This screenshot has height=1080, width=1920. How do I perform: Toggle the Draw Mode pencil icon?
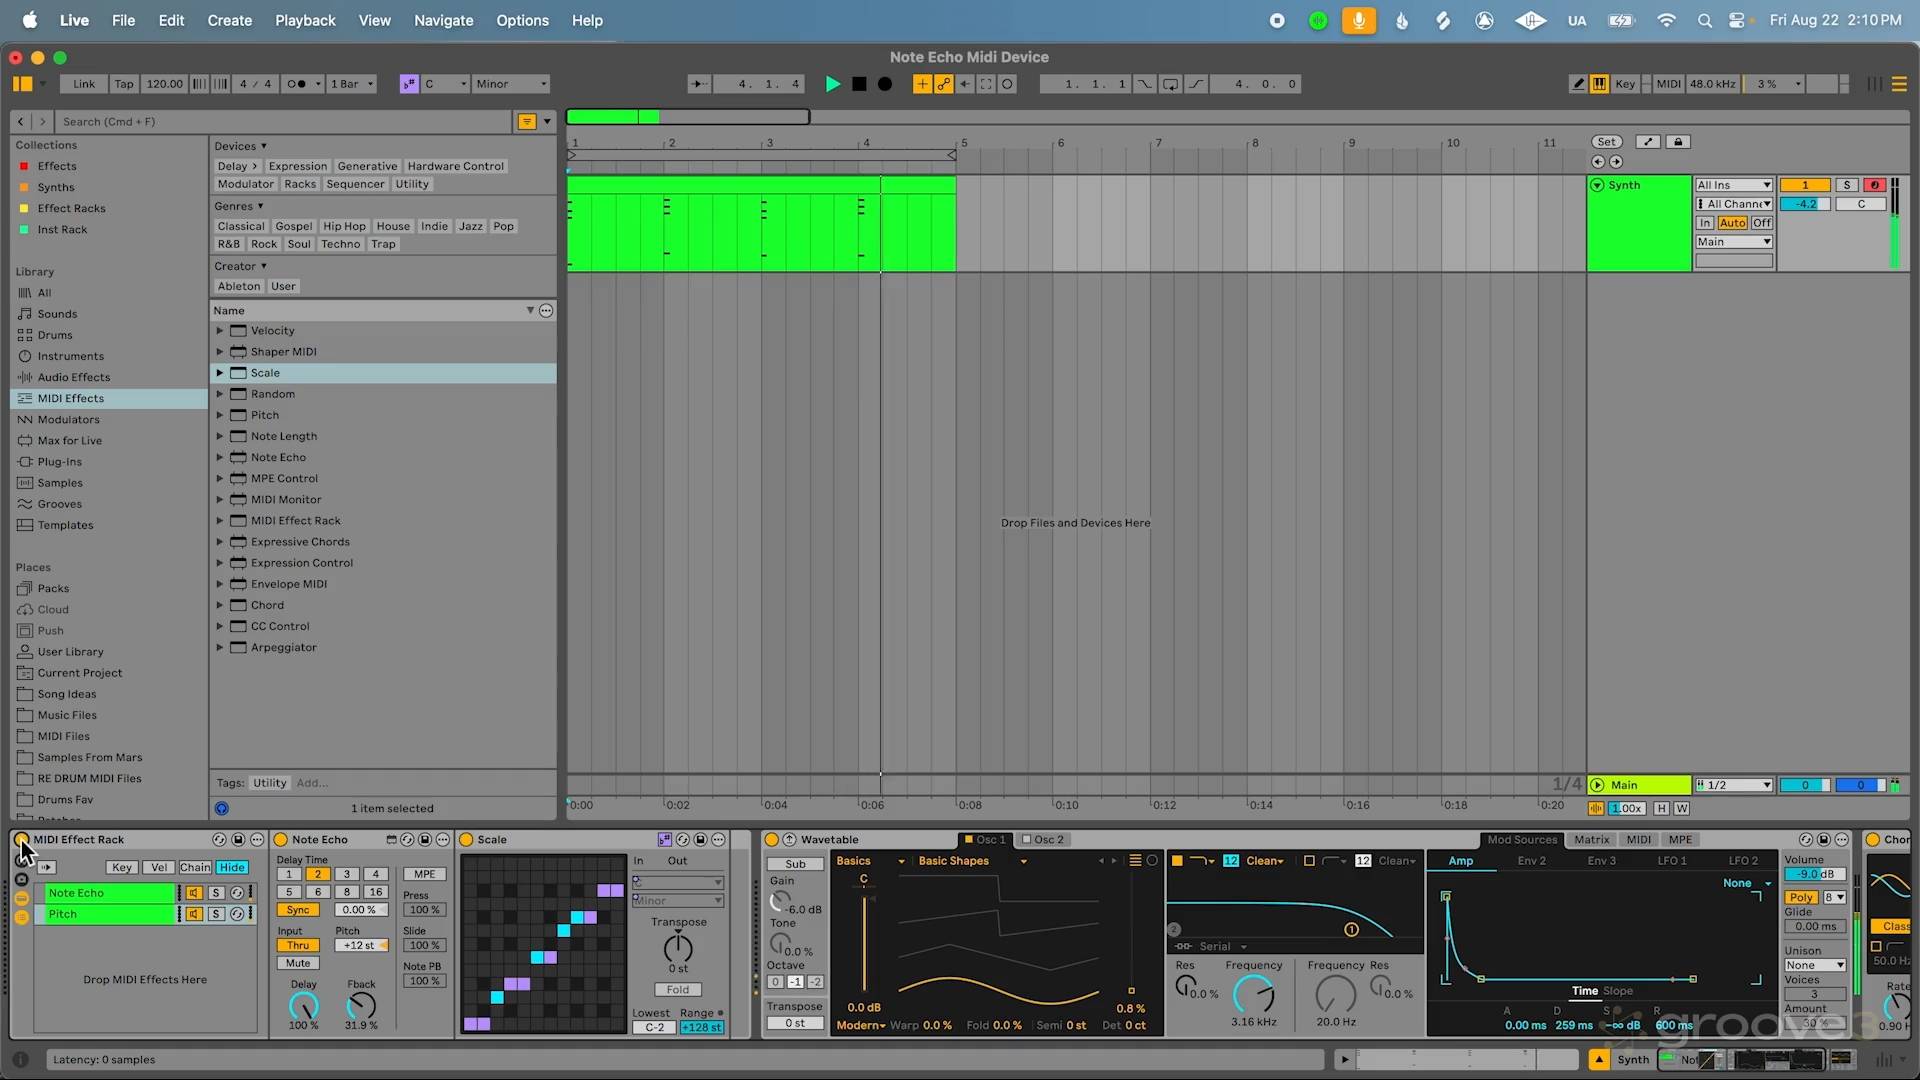[x=1578, y=84]
